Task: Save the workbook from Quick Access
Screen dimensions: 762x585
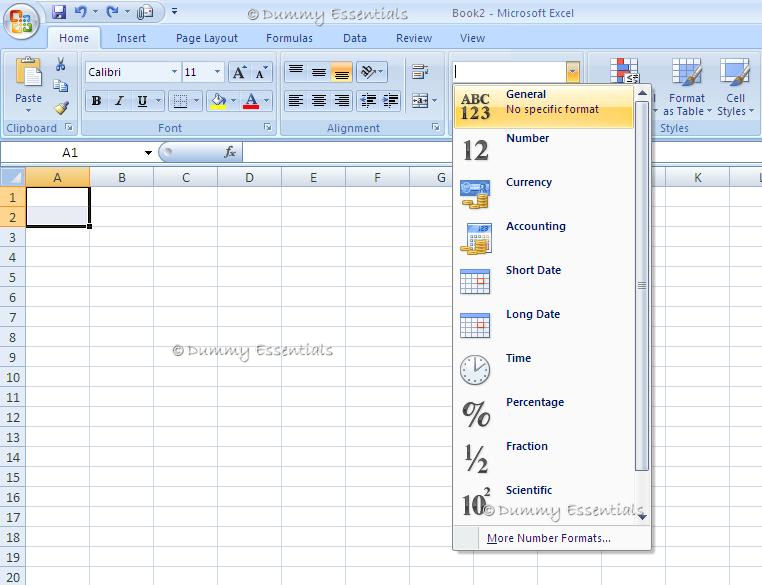Action: [59, 12]
